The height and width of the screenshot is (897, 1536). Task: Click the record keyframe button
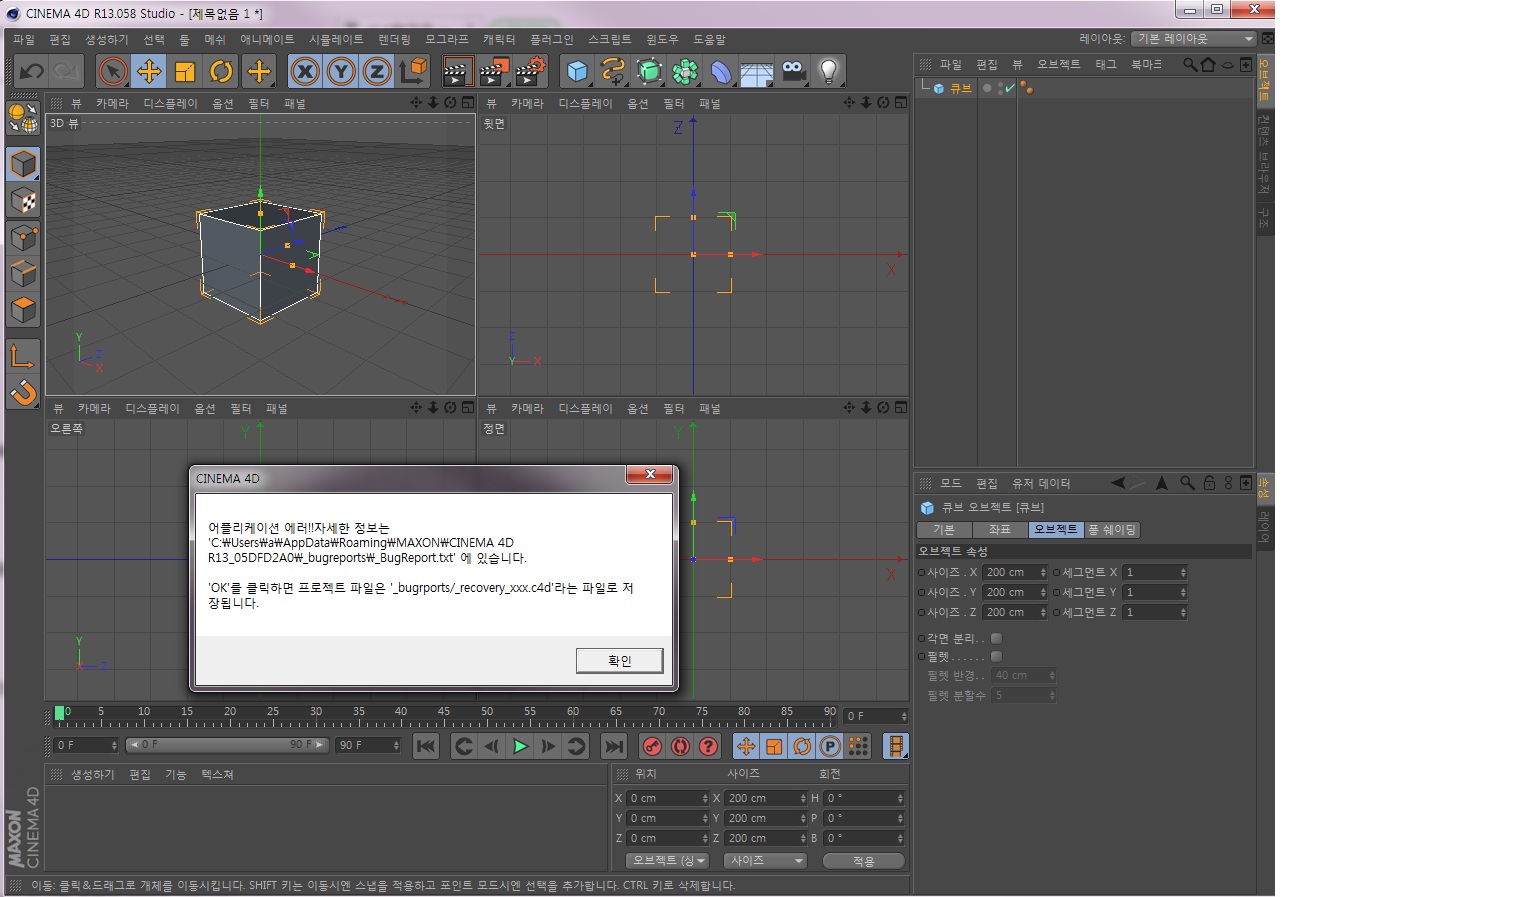click(x=652, y=746)
